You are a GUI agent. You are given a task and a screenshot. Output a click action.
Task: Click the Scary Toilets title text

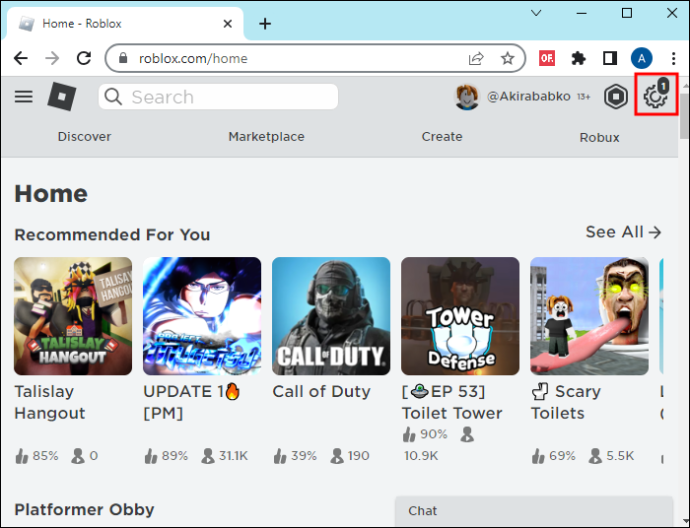point(566,402)
